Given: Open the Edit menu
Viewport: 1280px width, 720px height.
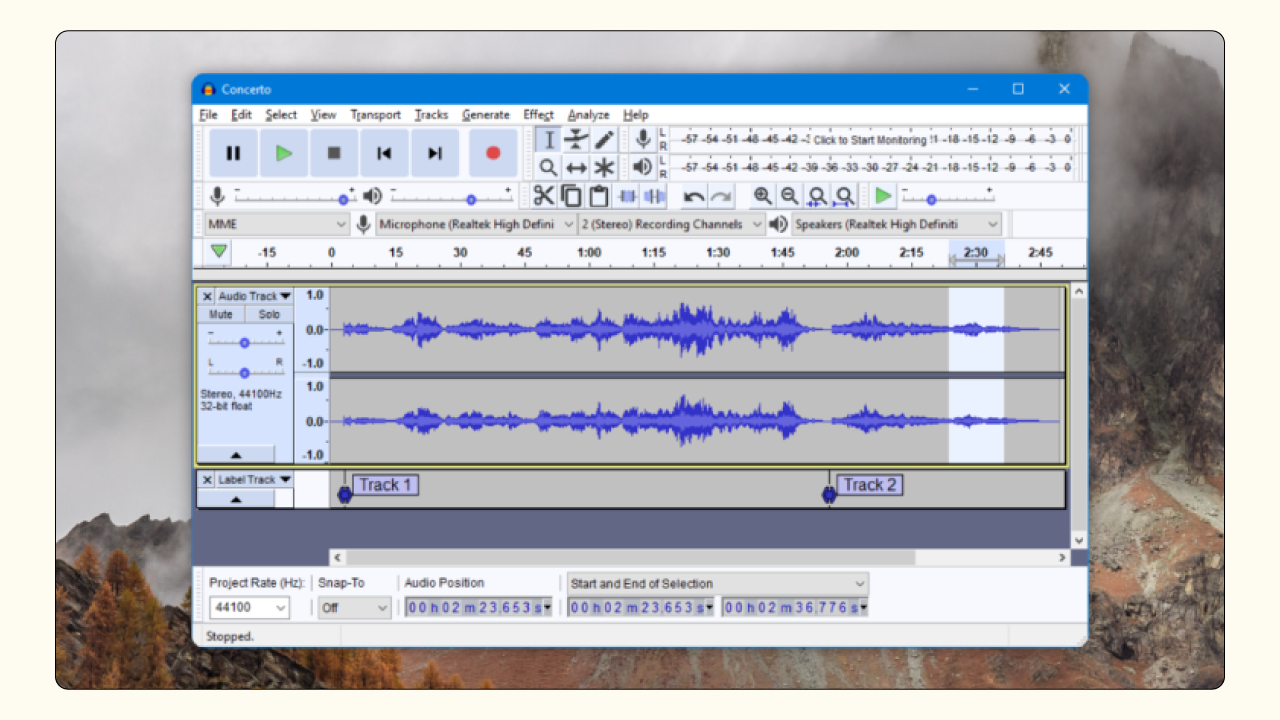Looking at the screenshot, I should (x=241, y=115).
